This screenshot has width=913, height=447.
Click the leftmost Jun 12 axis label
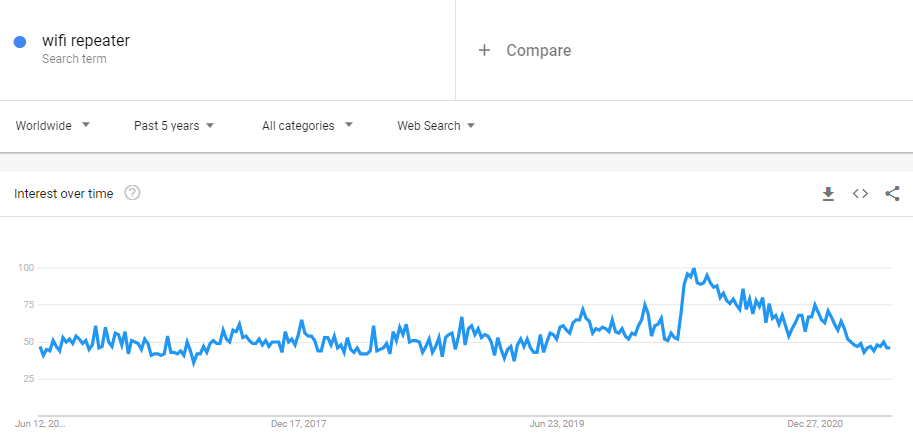coord(40,424)
